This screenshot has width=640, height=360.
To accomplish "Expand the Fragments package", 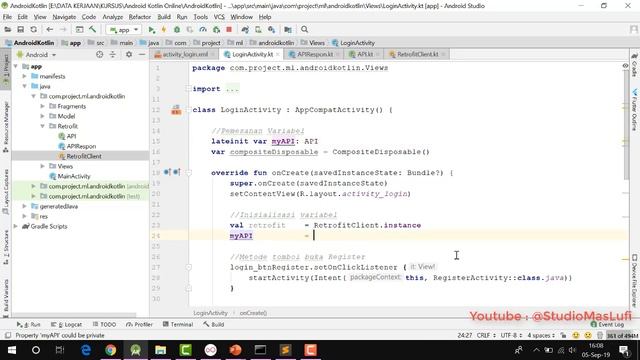I will [x=42, y=106].
